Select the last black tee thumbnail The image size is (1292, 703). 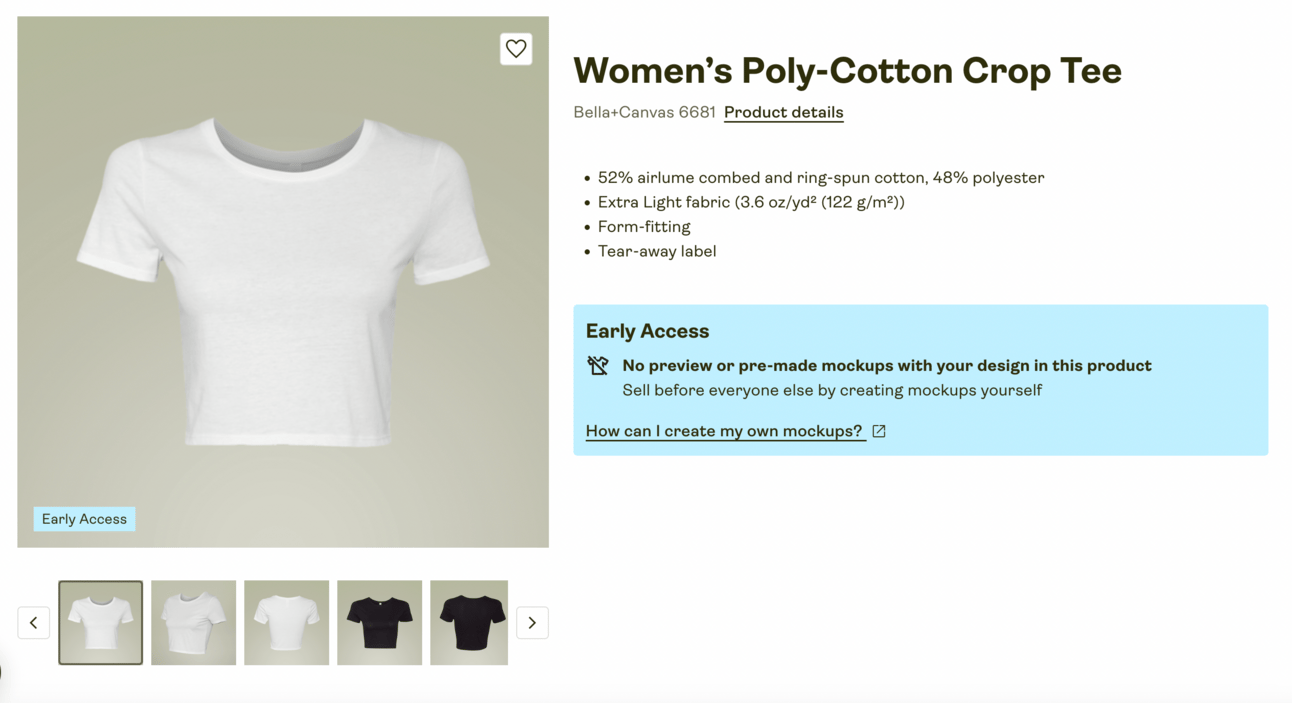pyautogui.click(x=469, y=622)
